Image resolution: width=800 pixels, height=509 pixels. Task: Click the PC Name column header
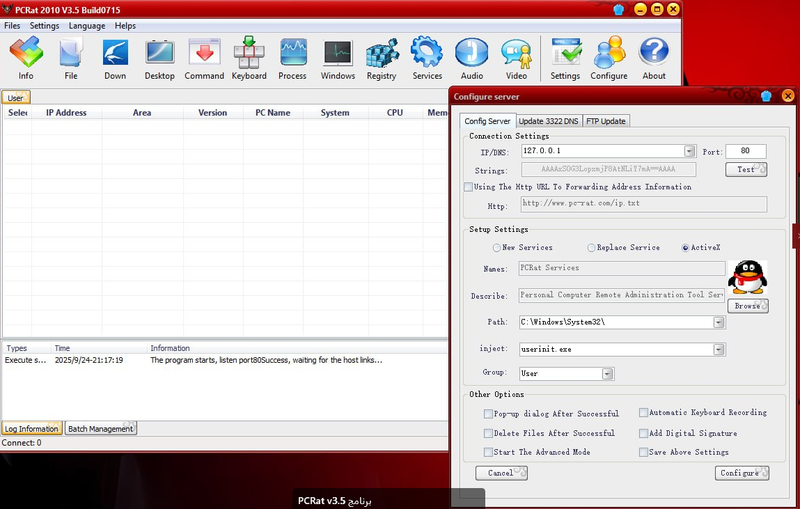coord(273,113)
